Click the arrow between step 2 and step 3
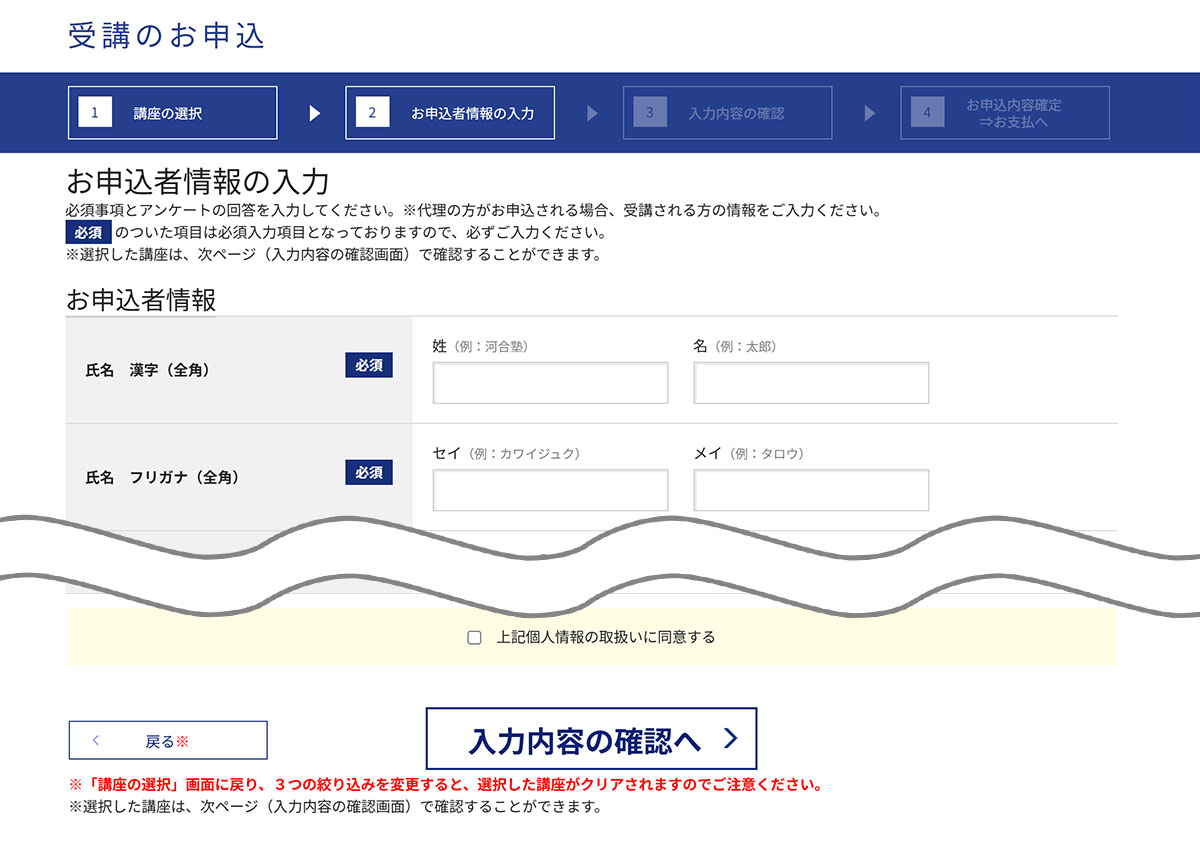This screenshot has height=841, width=1200. pyautogui.click(x=592, y=113)
